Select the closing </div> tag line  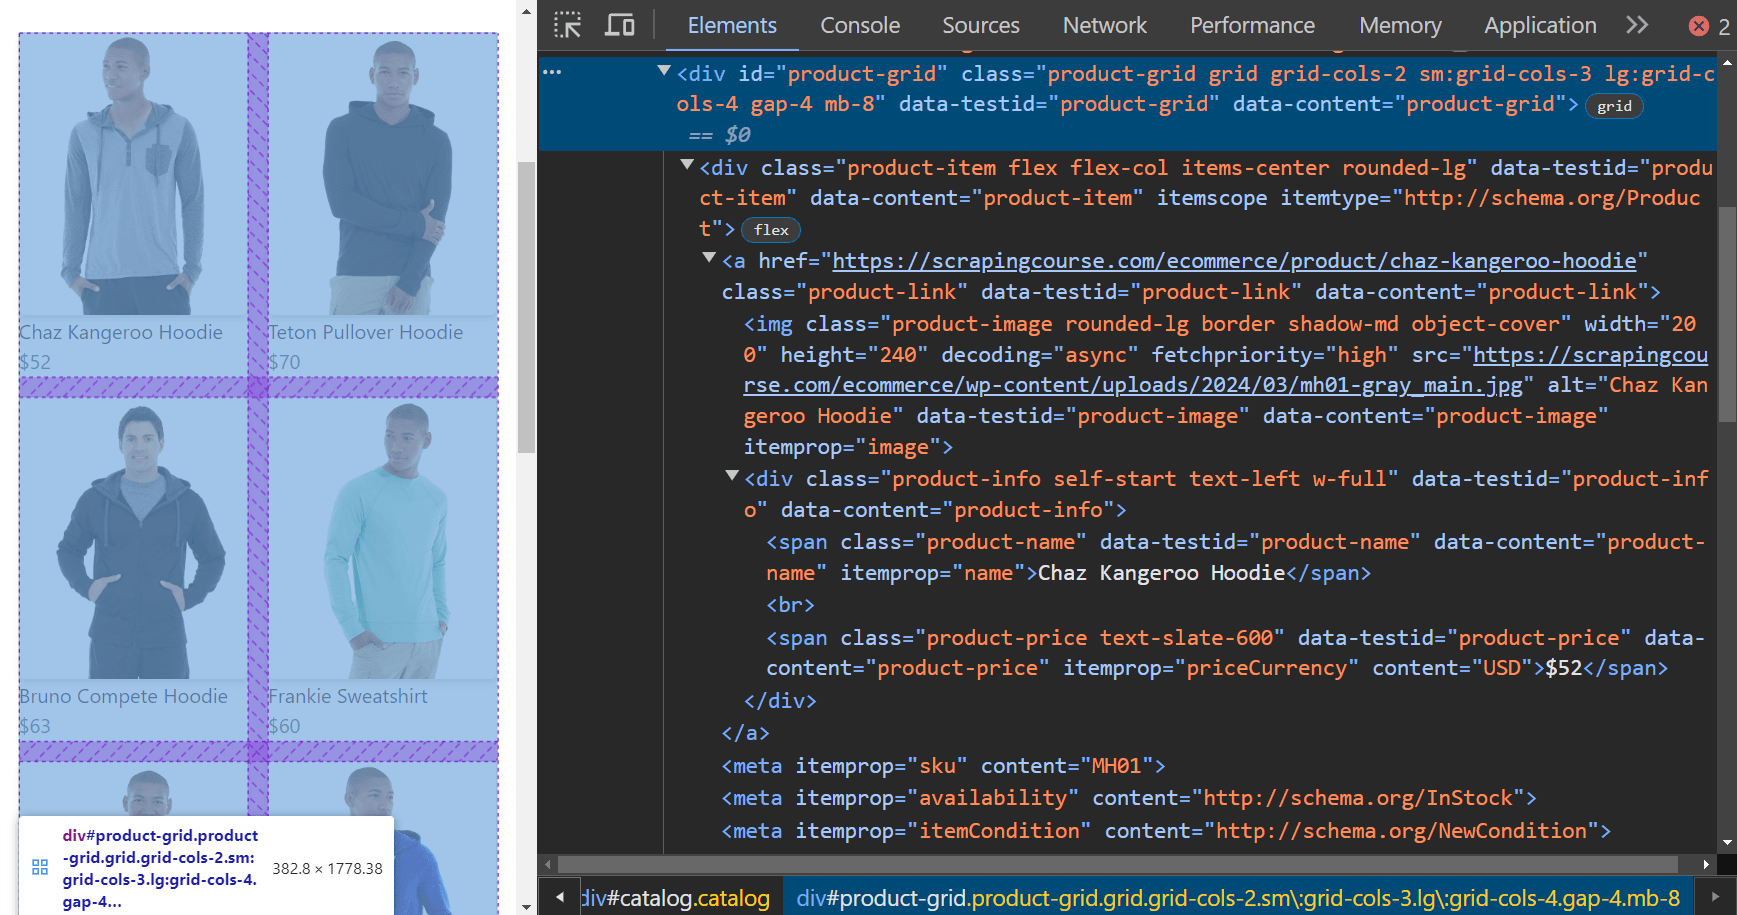coord(780,701)
